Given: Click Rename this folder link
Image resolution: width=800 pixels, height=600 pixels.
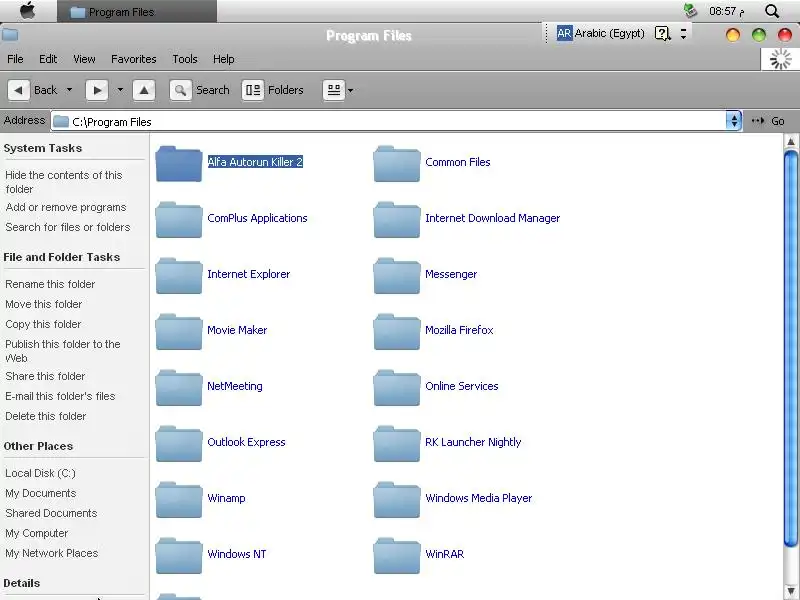Looking at the screenshot, I should (50, 284).
